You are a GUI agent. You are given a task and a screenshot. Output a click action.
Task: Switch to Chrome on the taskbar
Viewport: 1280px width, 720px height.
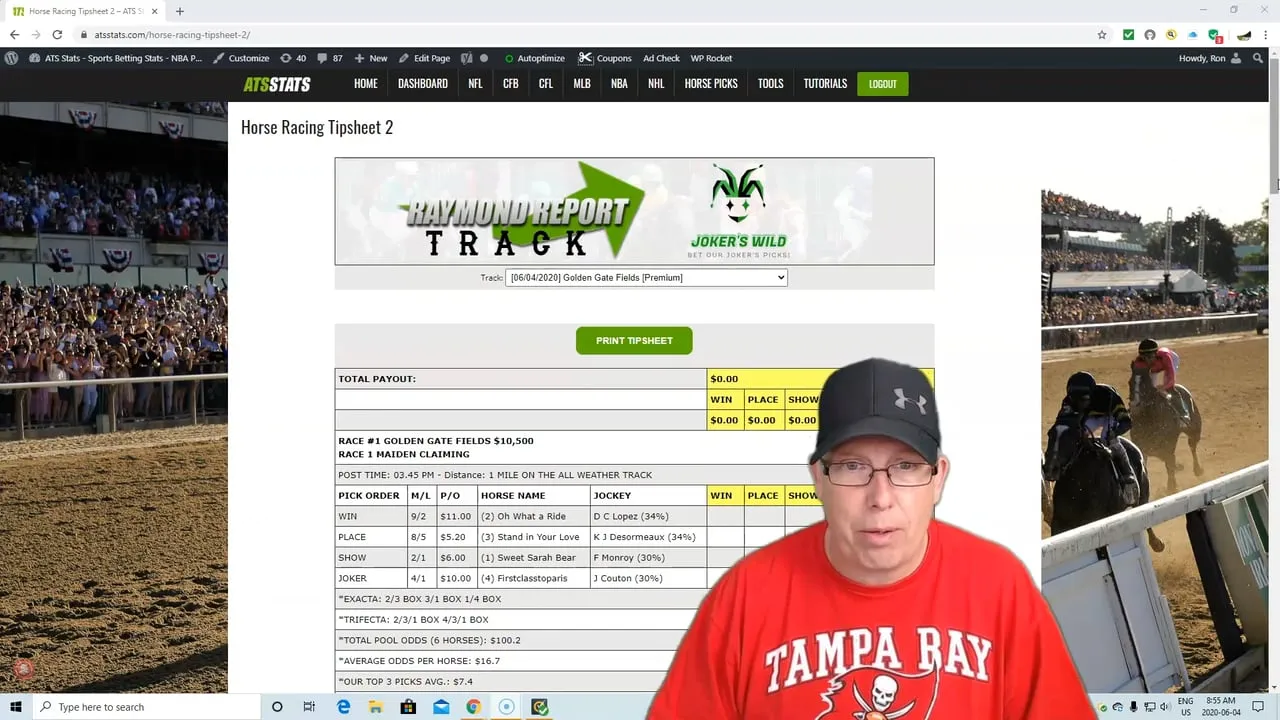[473, 707]
